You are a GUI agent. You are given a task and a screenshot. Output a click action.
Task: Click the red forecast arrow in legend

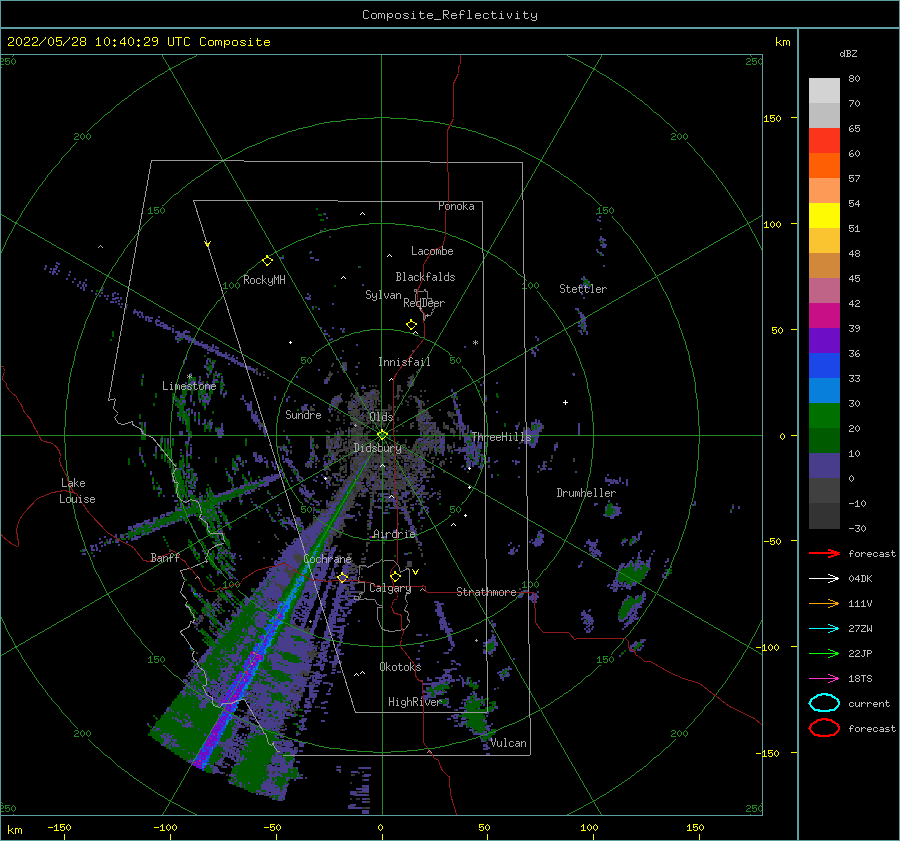point(824,553)
